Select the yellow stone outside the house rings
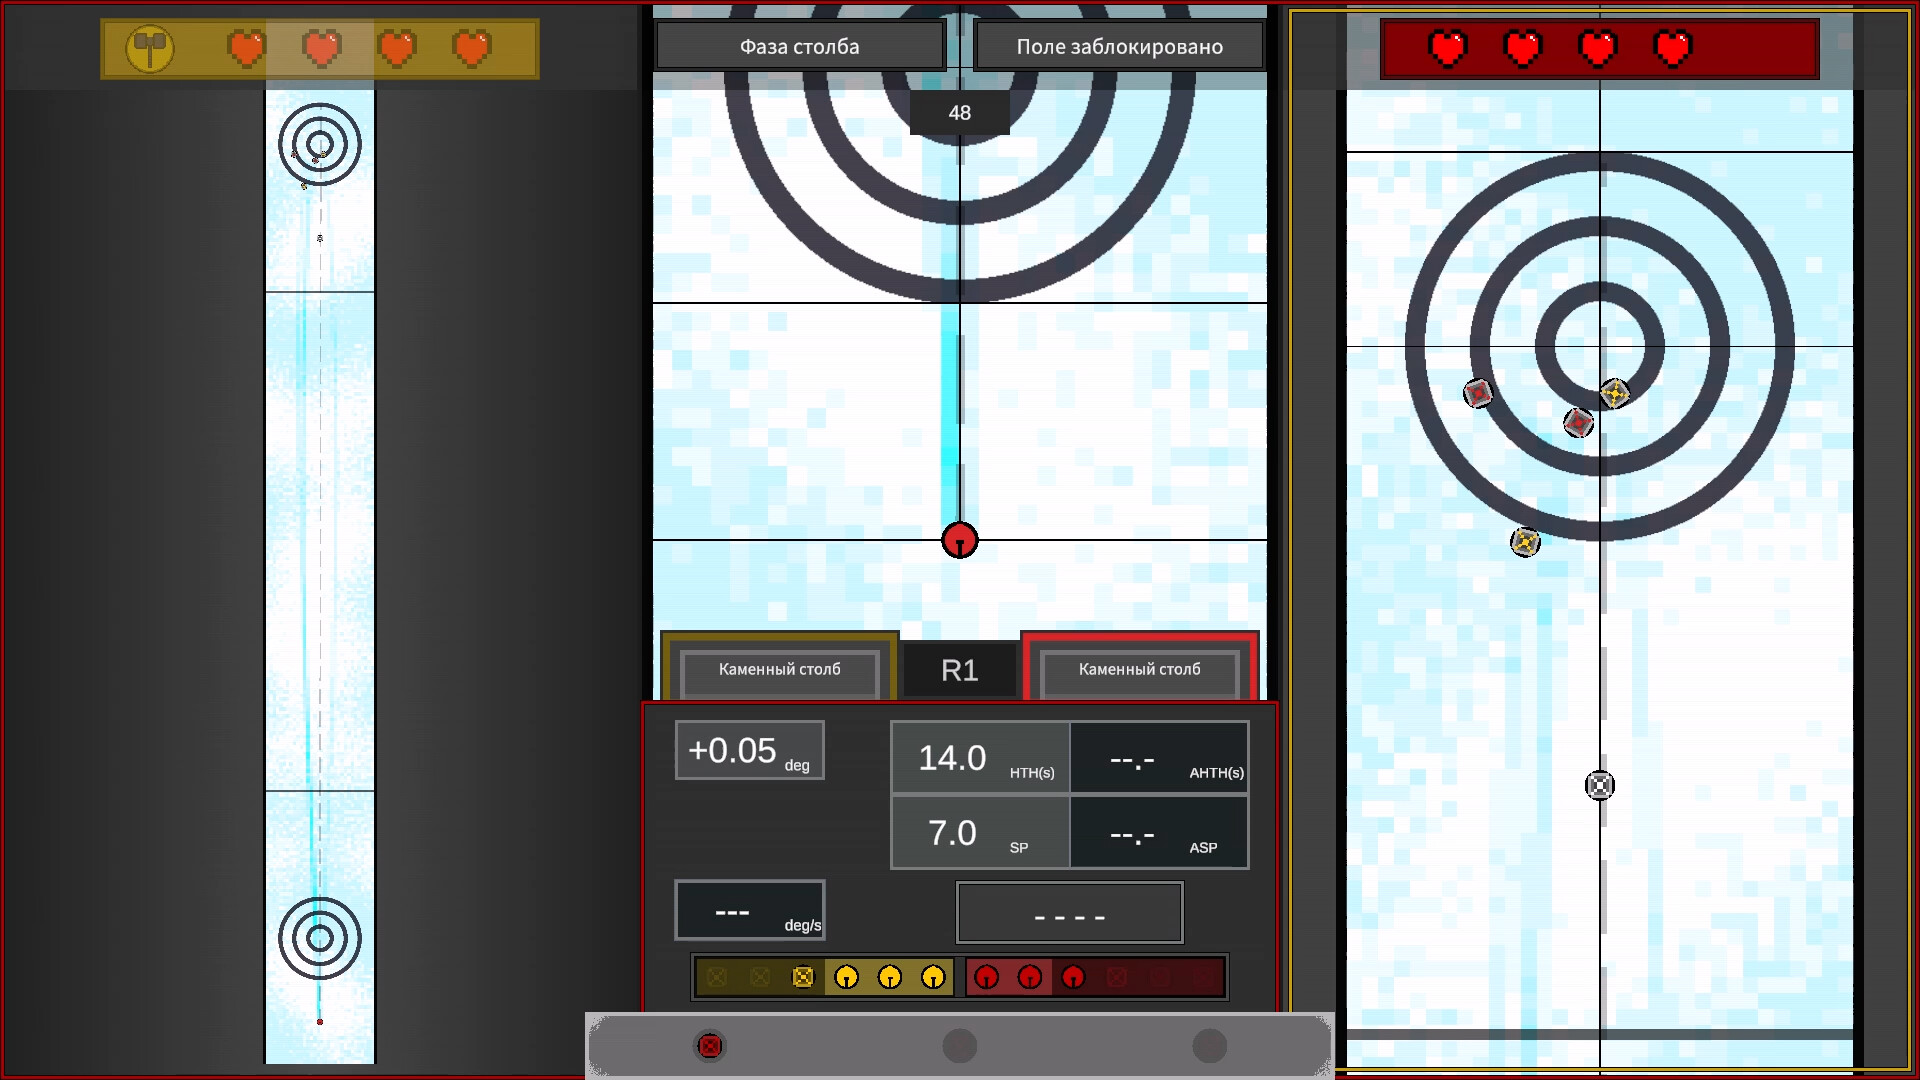 tap(1525, 542)
